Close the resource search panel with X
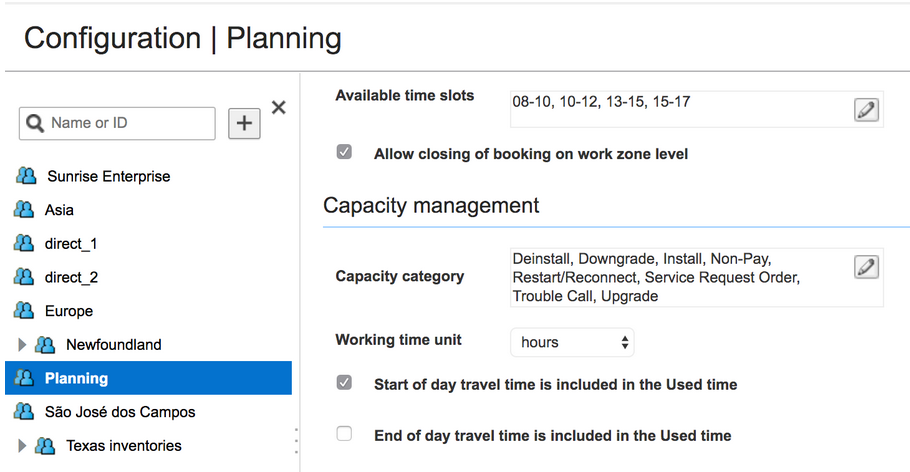This screenshot has width=910, height=472. tap(279, 108)
